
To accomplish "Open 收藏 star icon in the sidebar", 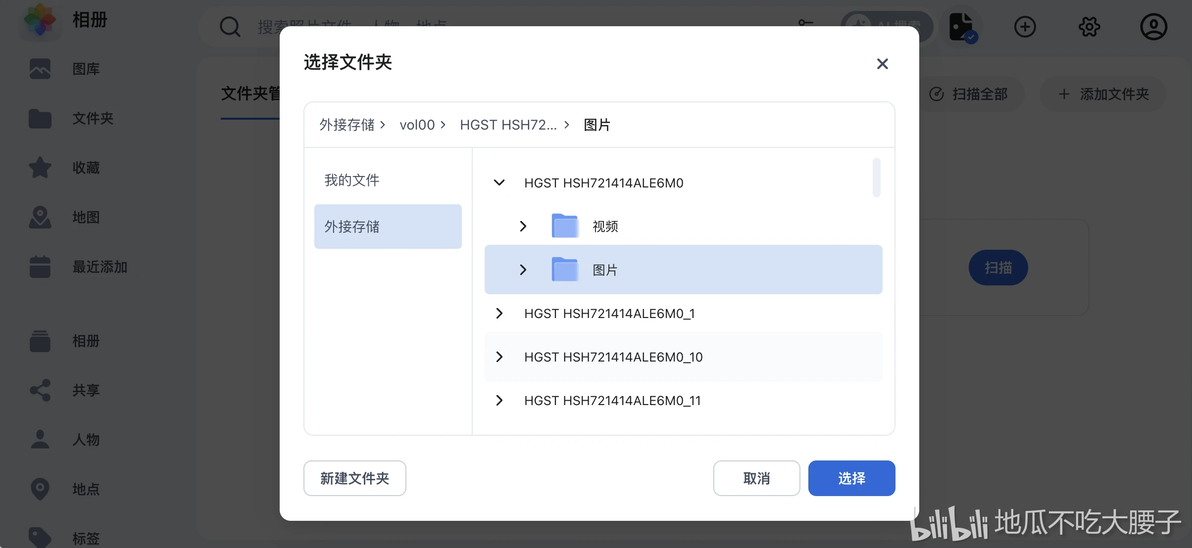I will 40,168.
